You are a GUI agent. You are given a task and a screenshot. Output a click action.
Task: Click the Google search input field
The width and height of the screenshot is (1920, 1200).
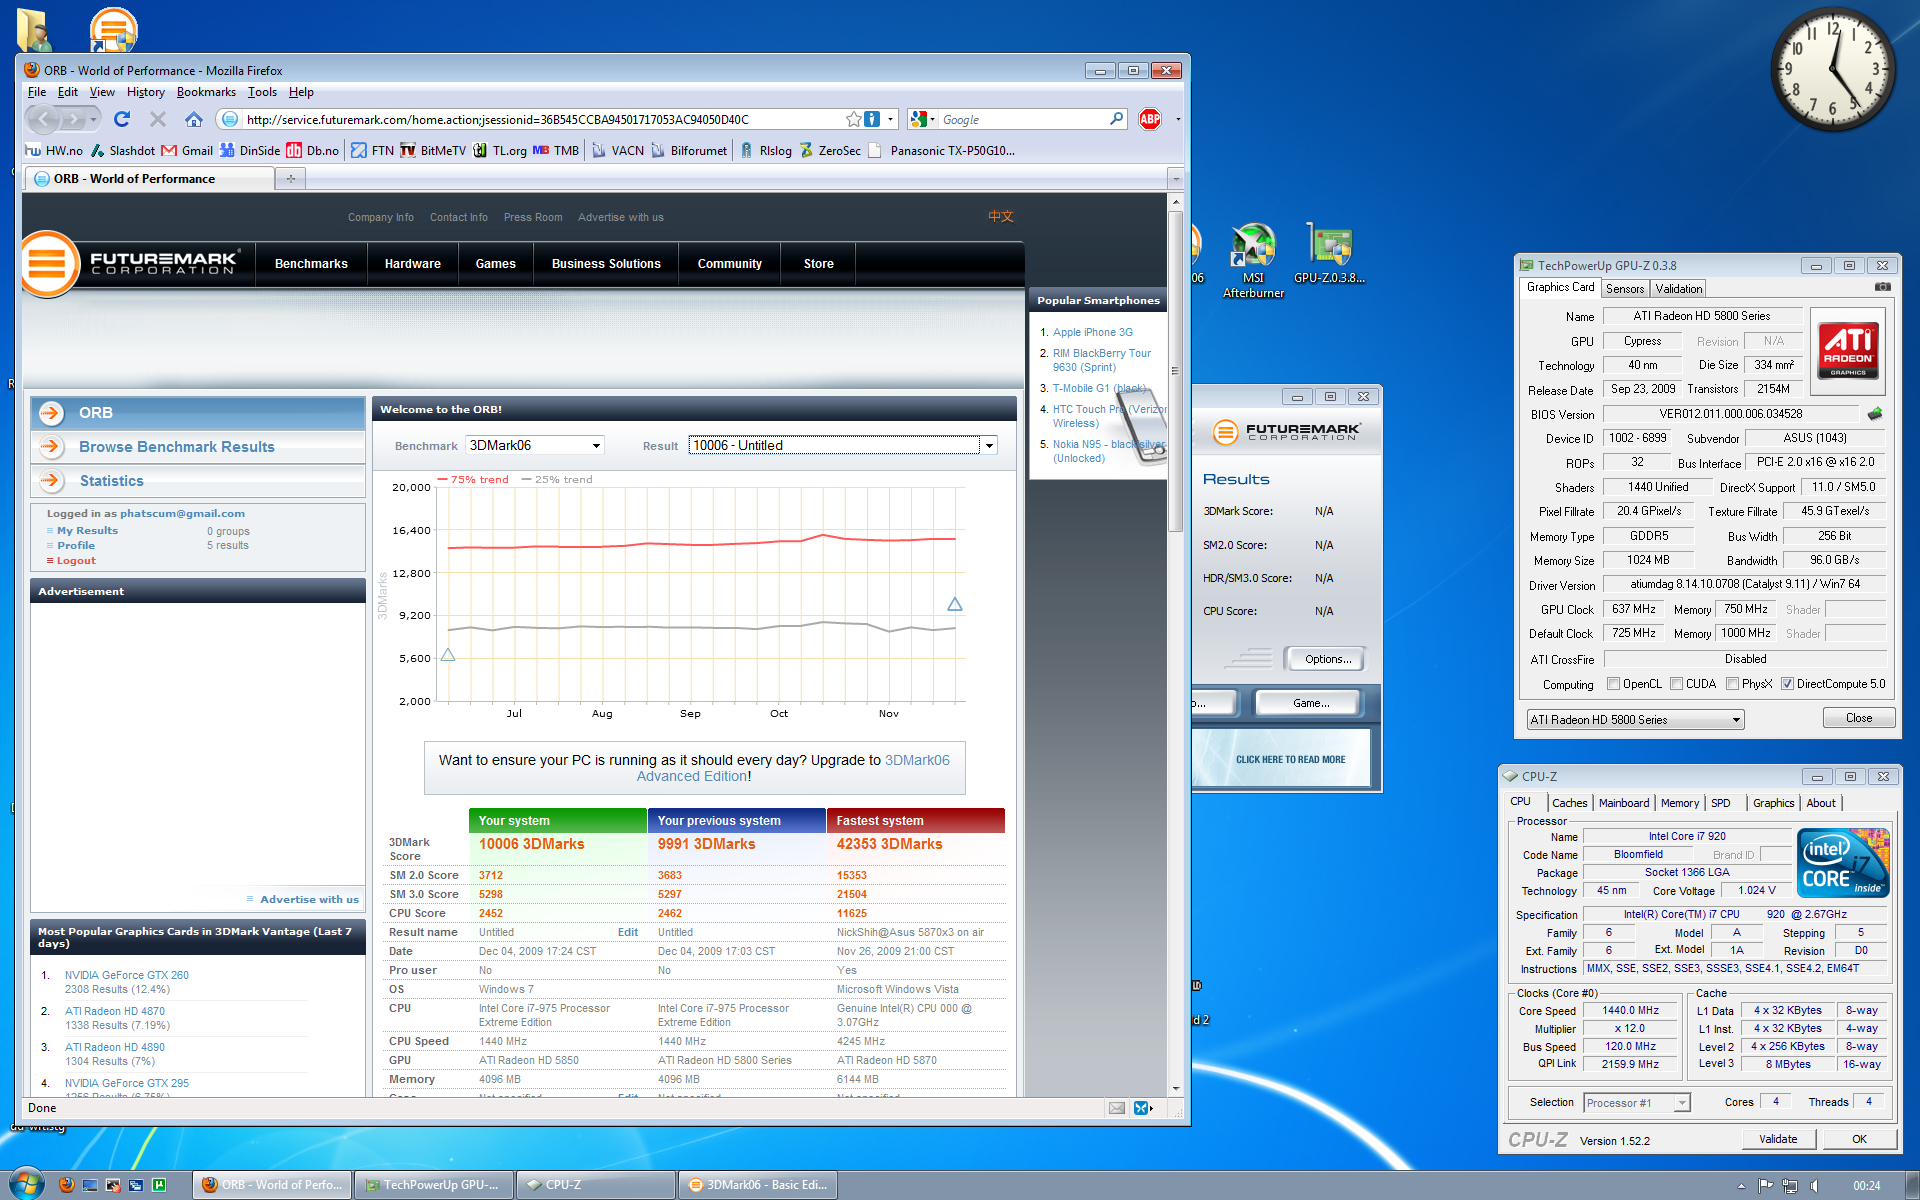1020,119
